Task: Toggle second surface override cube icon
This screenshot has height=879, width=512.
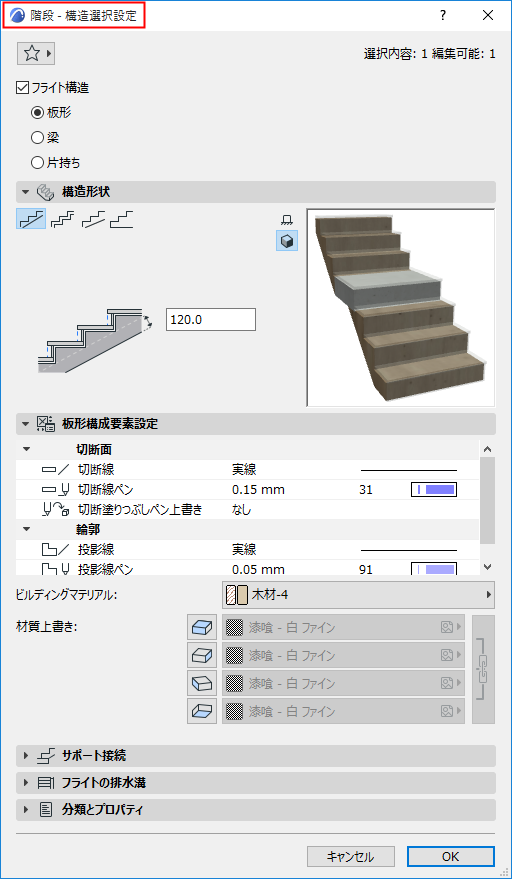Action: [202, 655]
